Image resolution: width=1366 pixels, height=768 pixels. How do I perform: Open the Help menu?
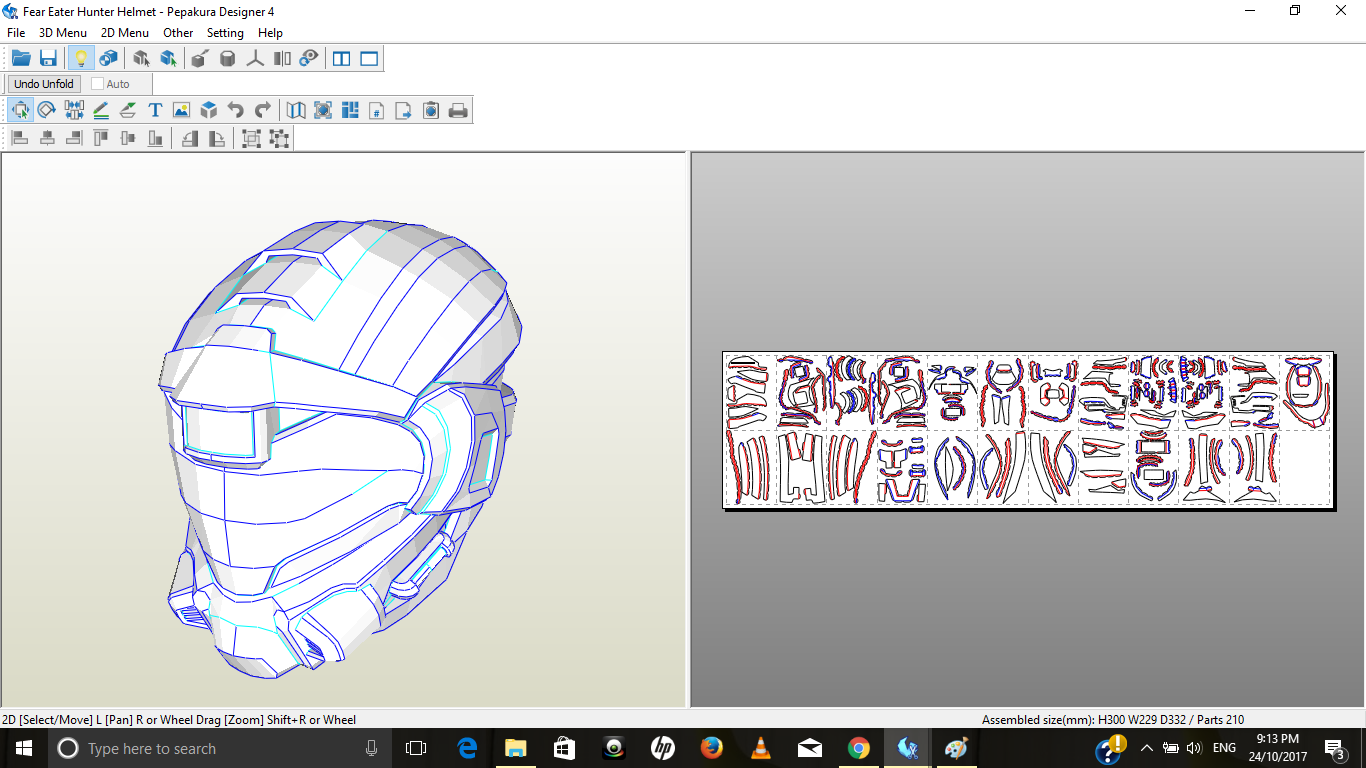[x=270, y=33]
